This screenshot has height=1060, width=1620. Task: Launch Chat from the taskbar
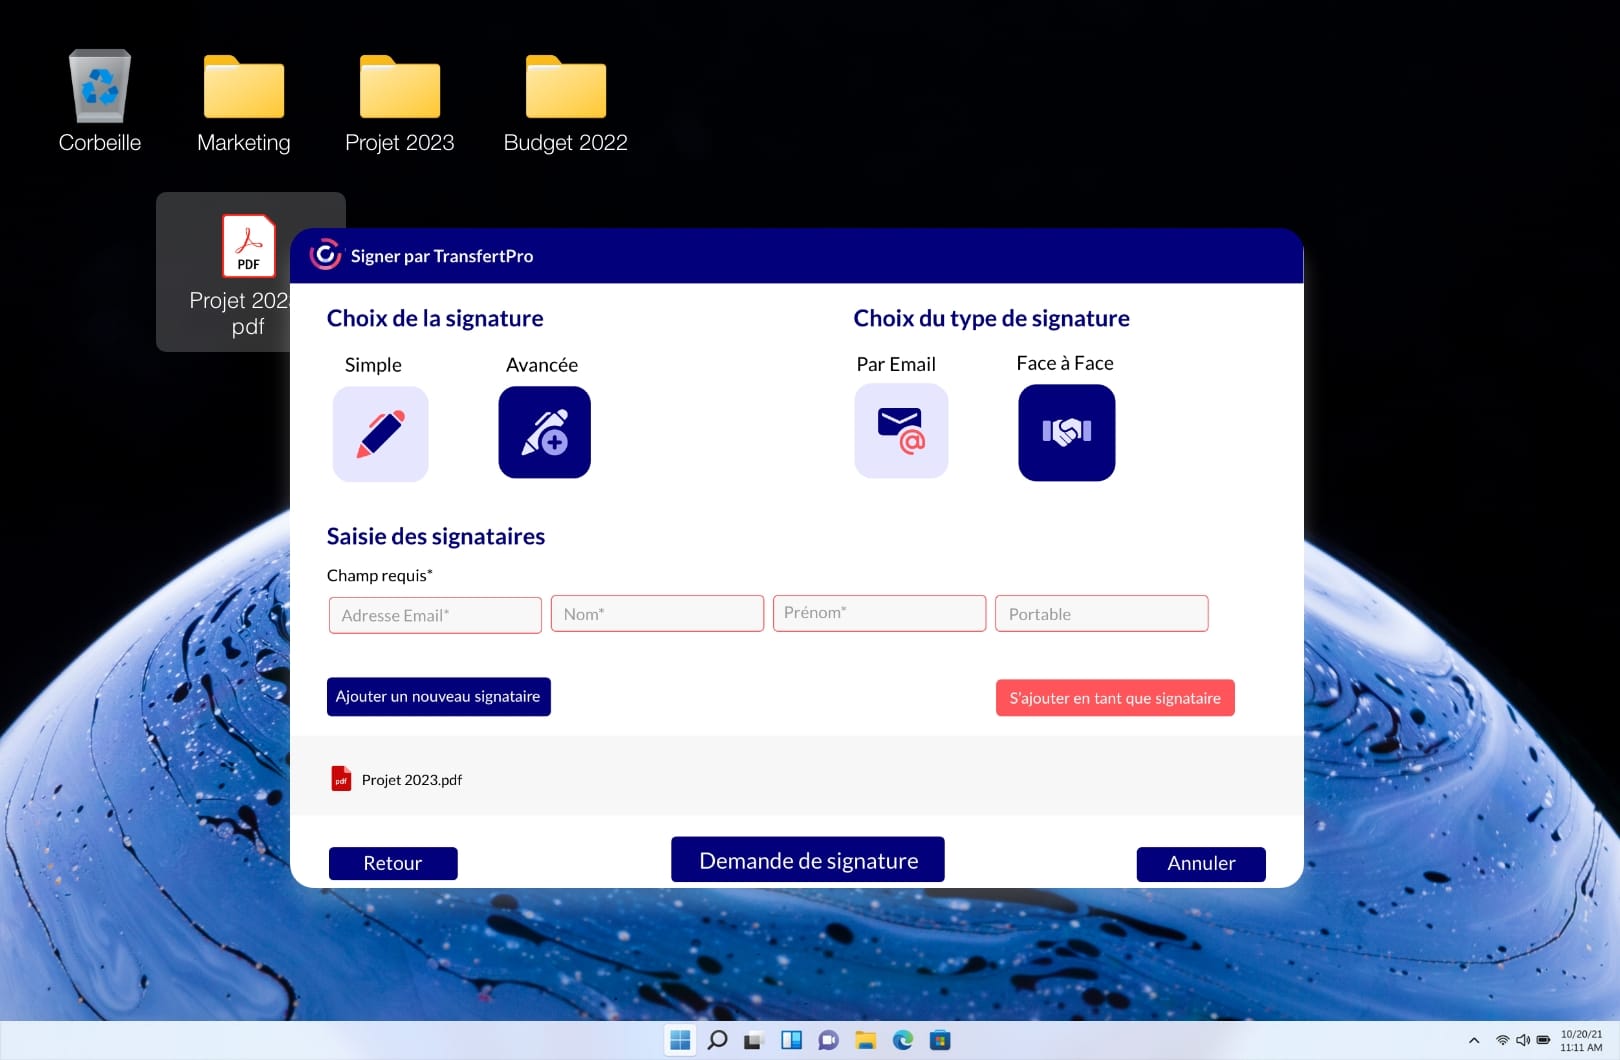[828, 1040]
